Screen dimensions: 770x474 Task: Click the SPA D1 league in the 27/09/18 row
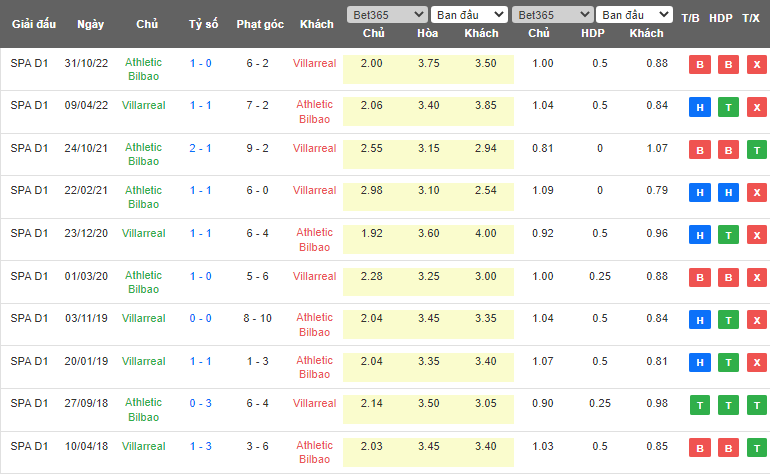pos(29,403)
